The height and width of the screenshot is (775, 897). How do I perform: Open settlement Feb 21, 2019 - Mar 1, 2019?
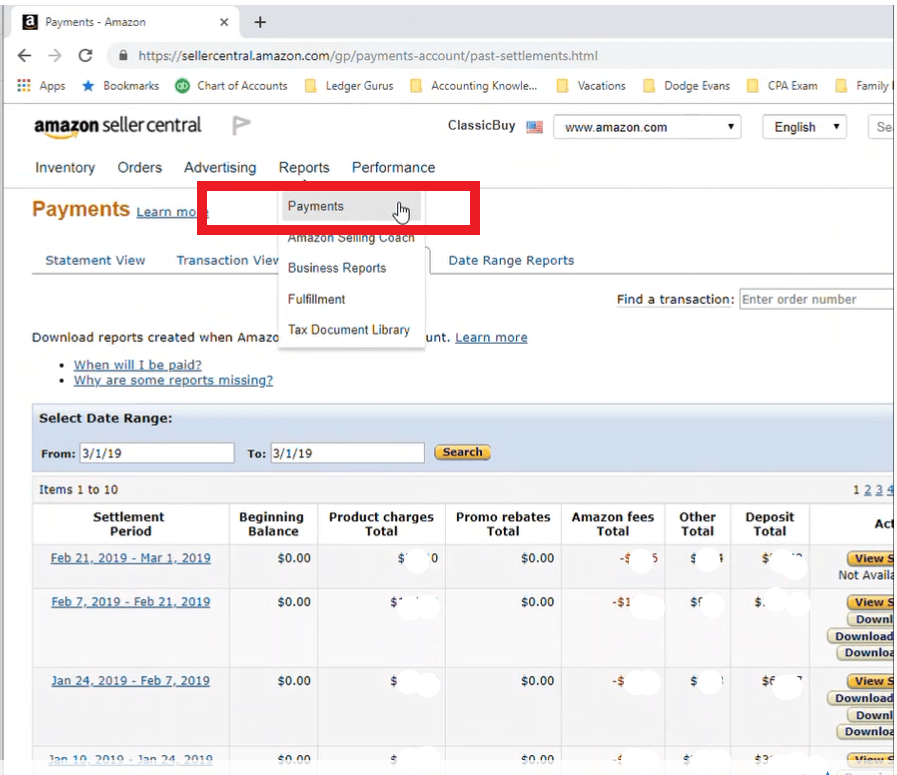click(x=130, y=558)
